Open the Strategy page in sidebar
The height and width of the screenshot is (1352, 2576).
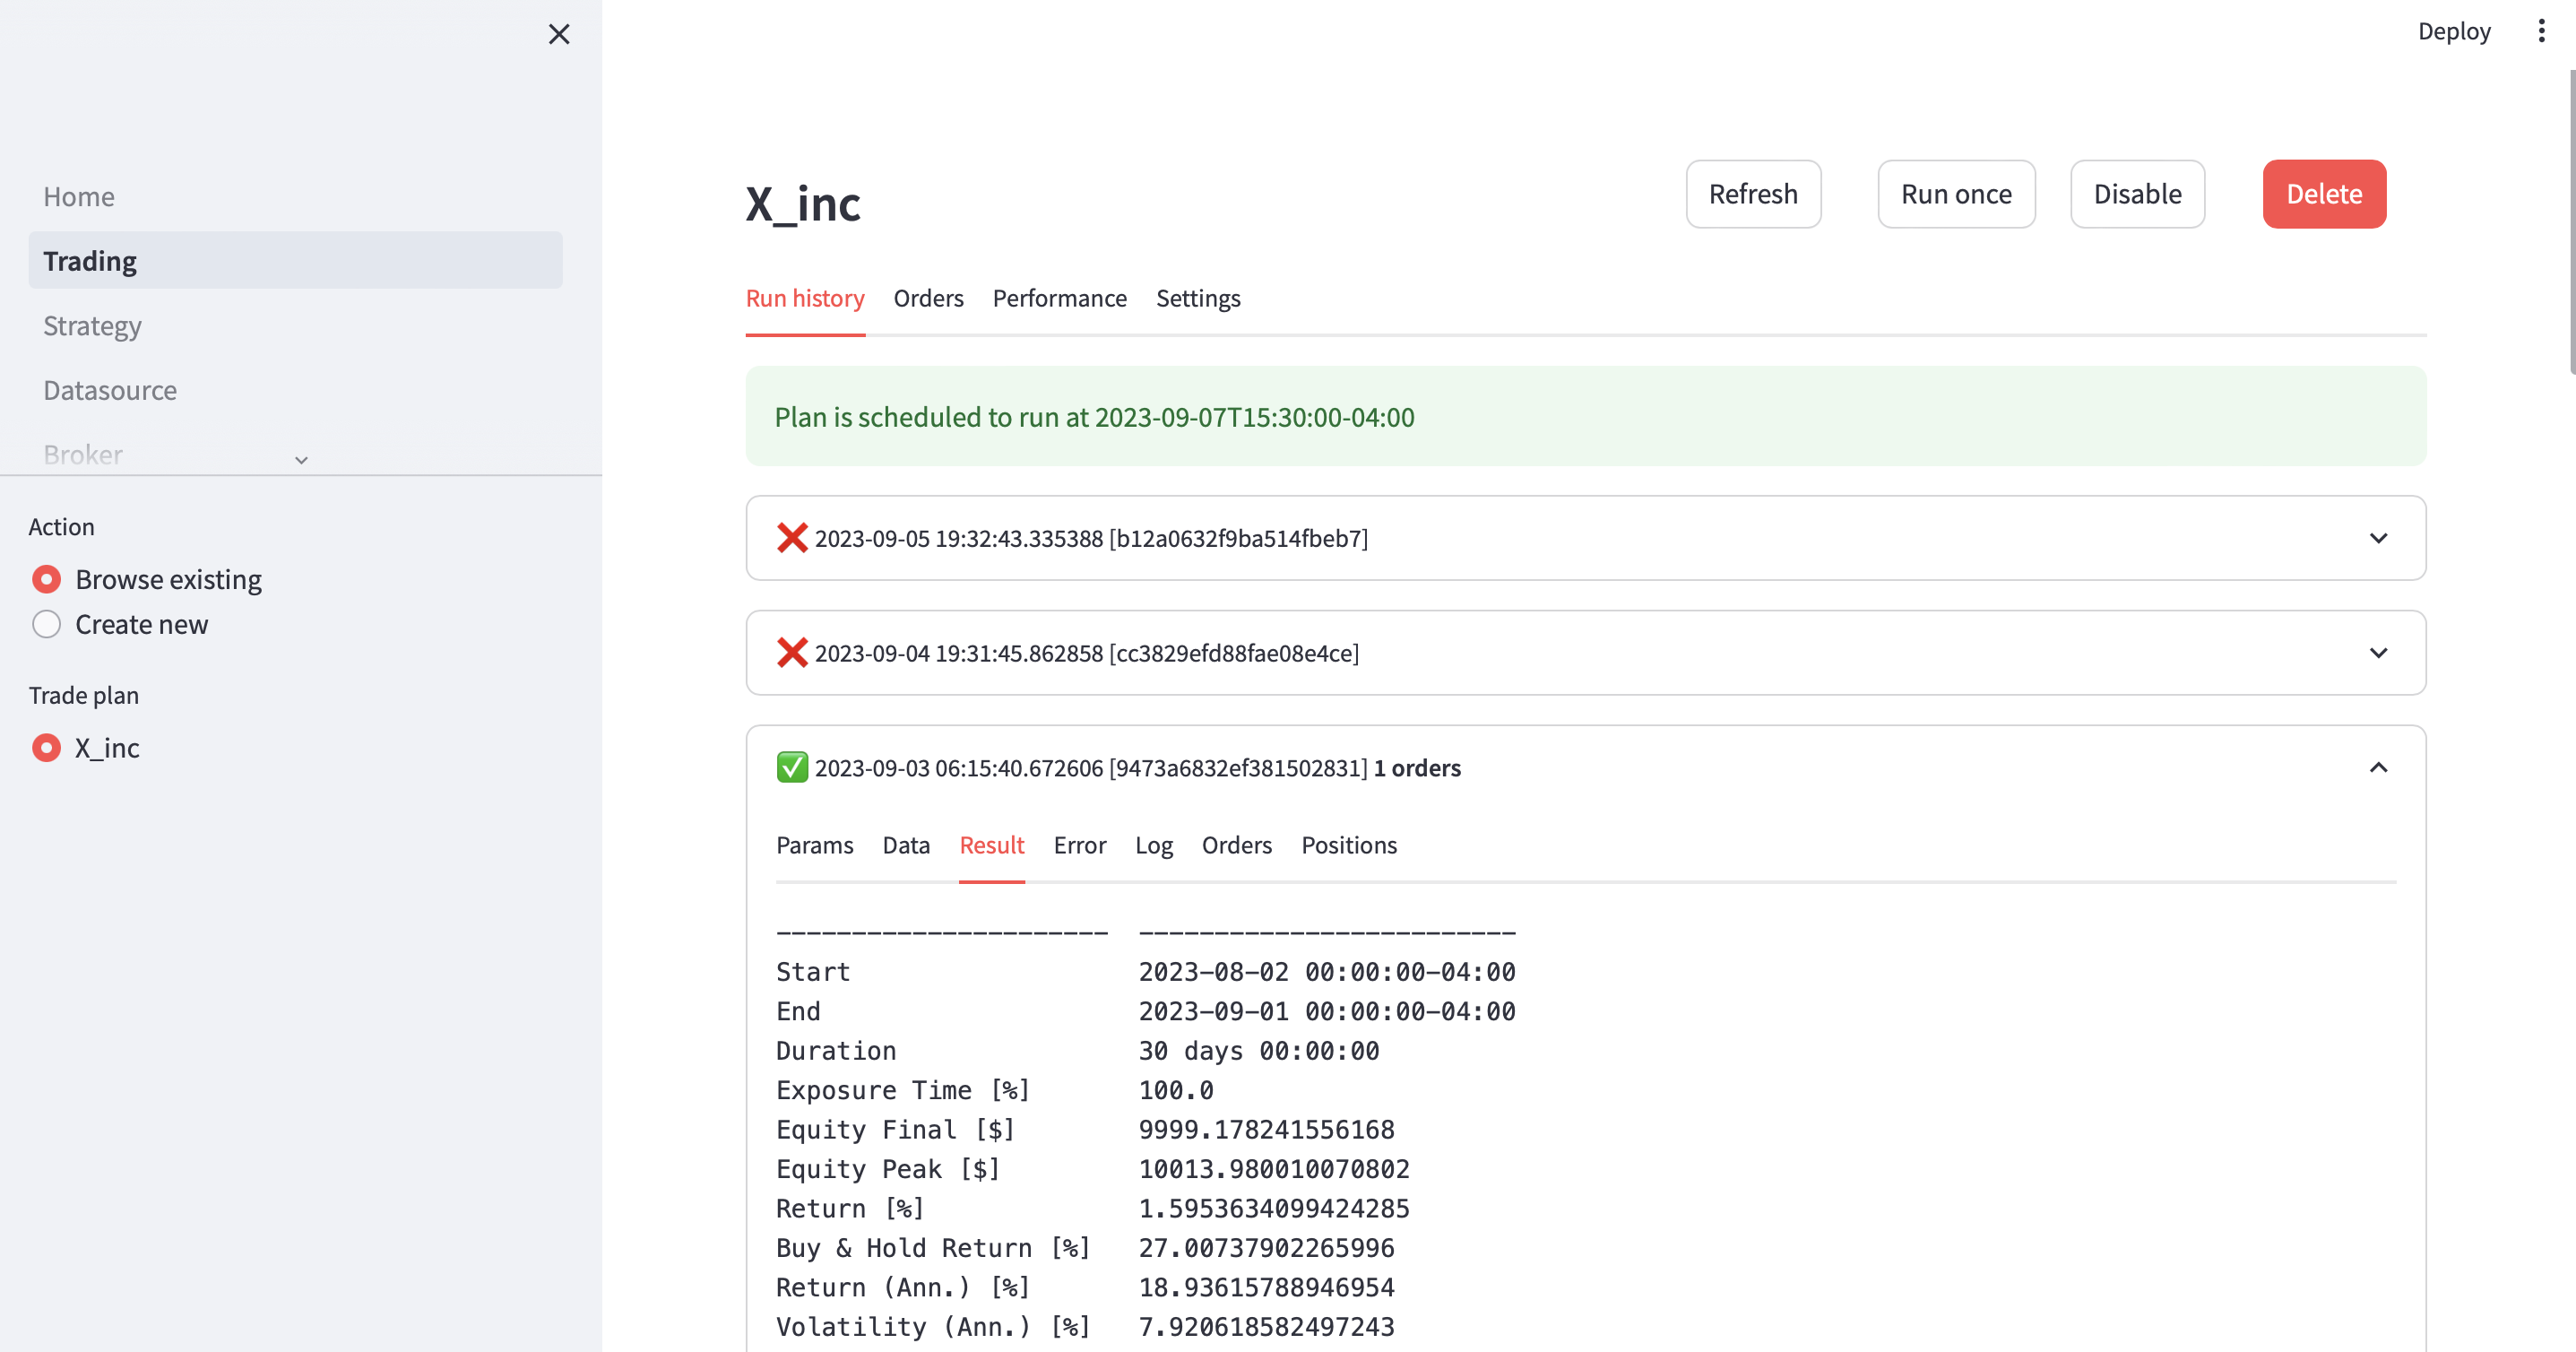(x=92, y=326)
